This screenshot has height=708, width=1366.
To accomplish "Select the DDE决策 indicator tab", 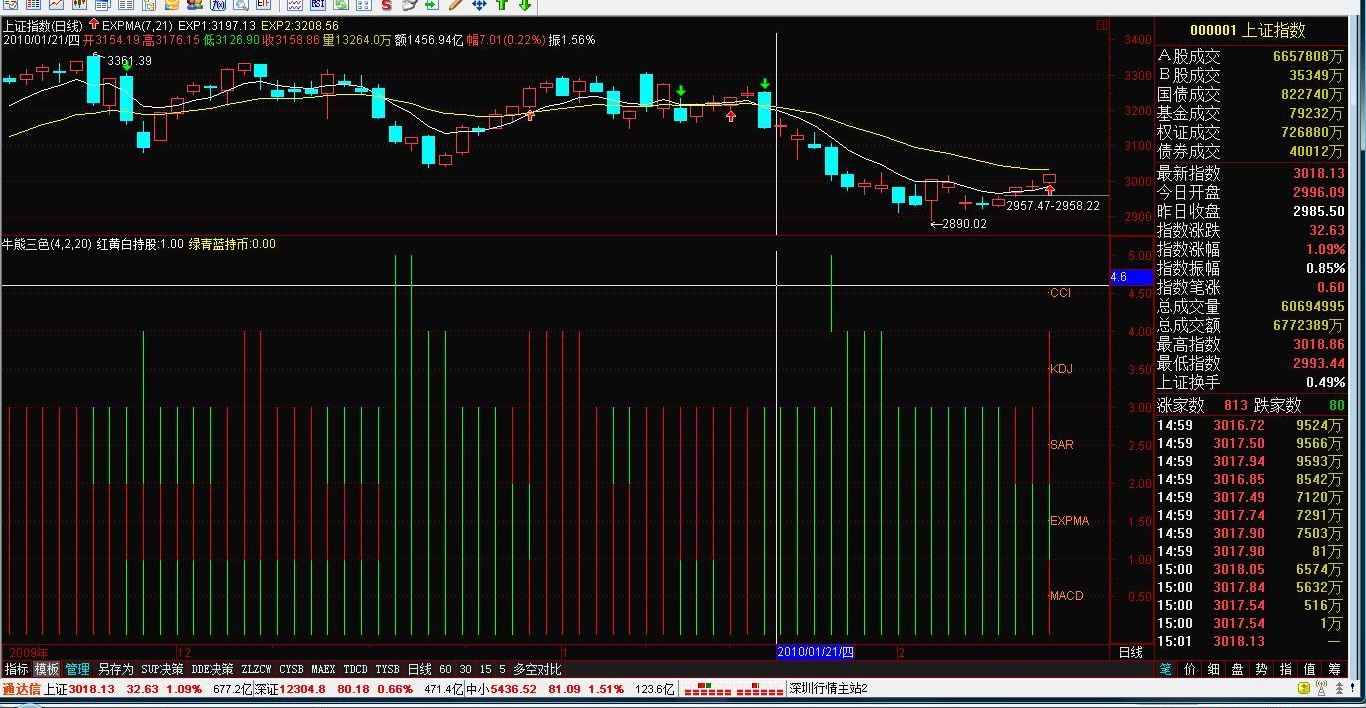I will tap(212, 669).
